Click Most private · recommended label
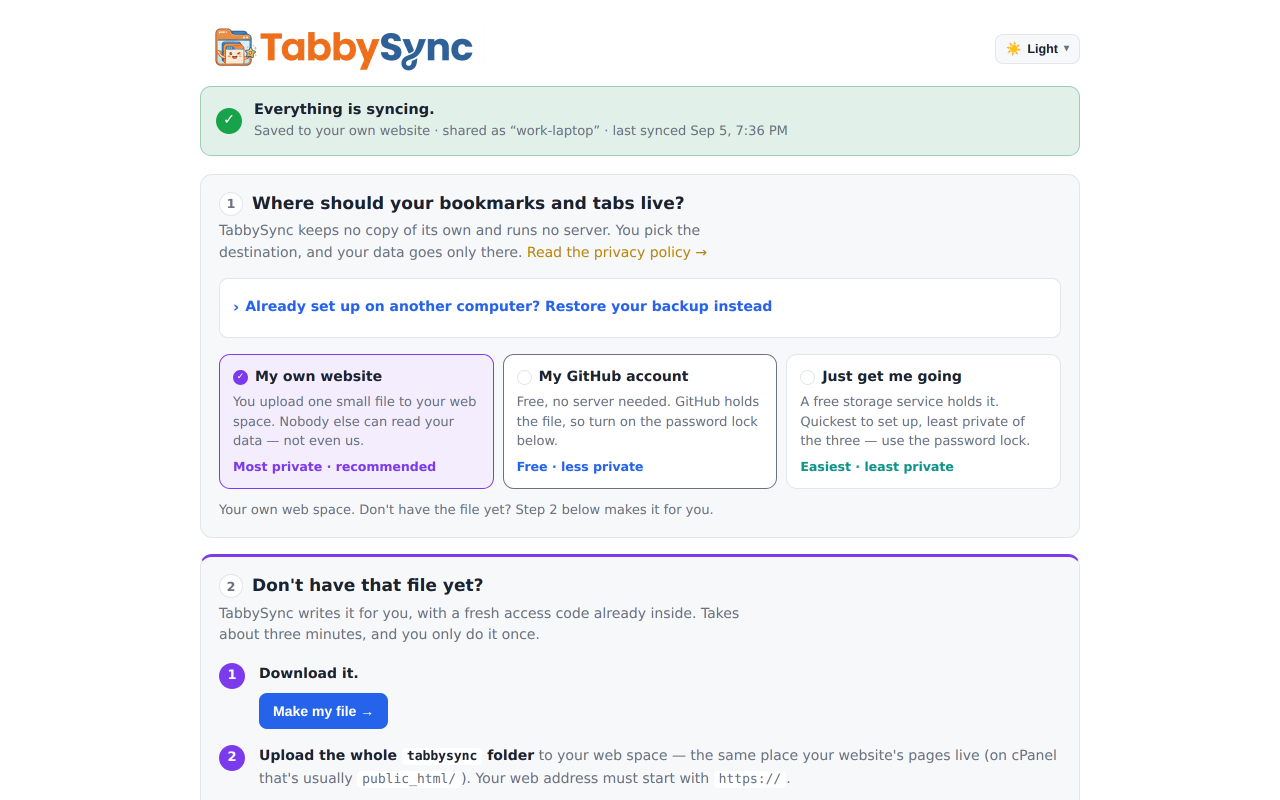Image resolution: width=1280 pixels, height=800 pixels. tap(334, 467)
